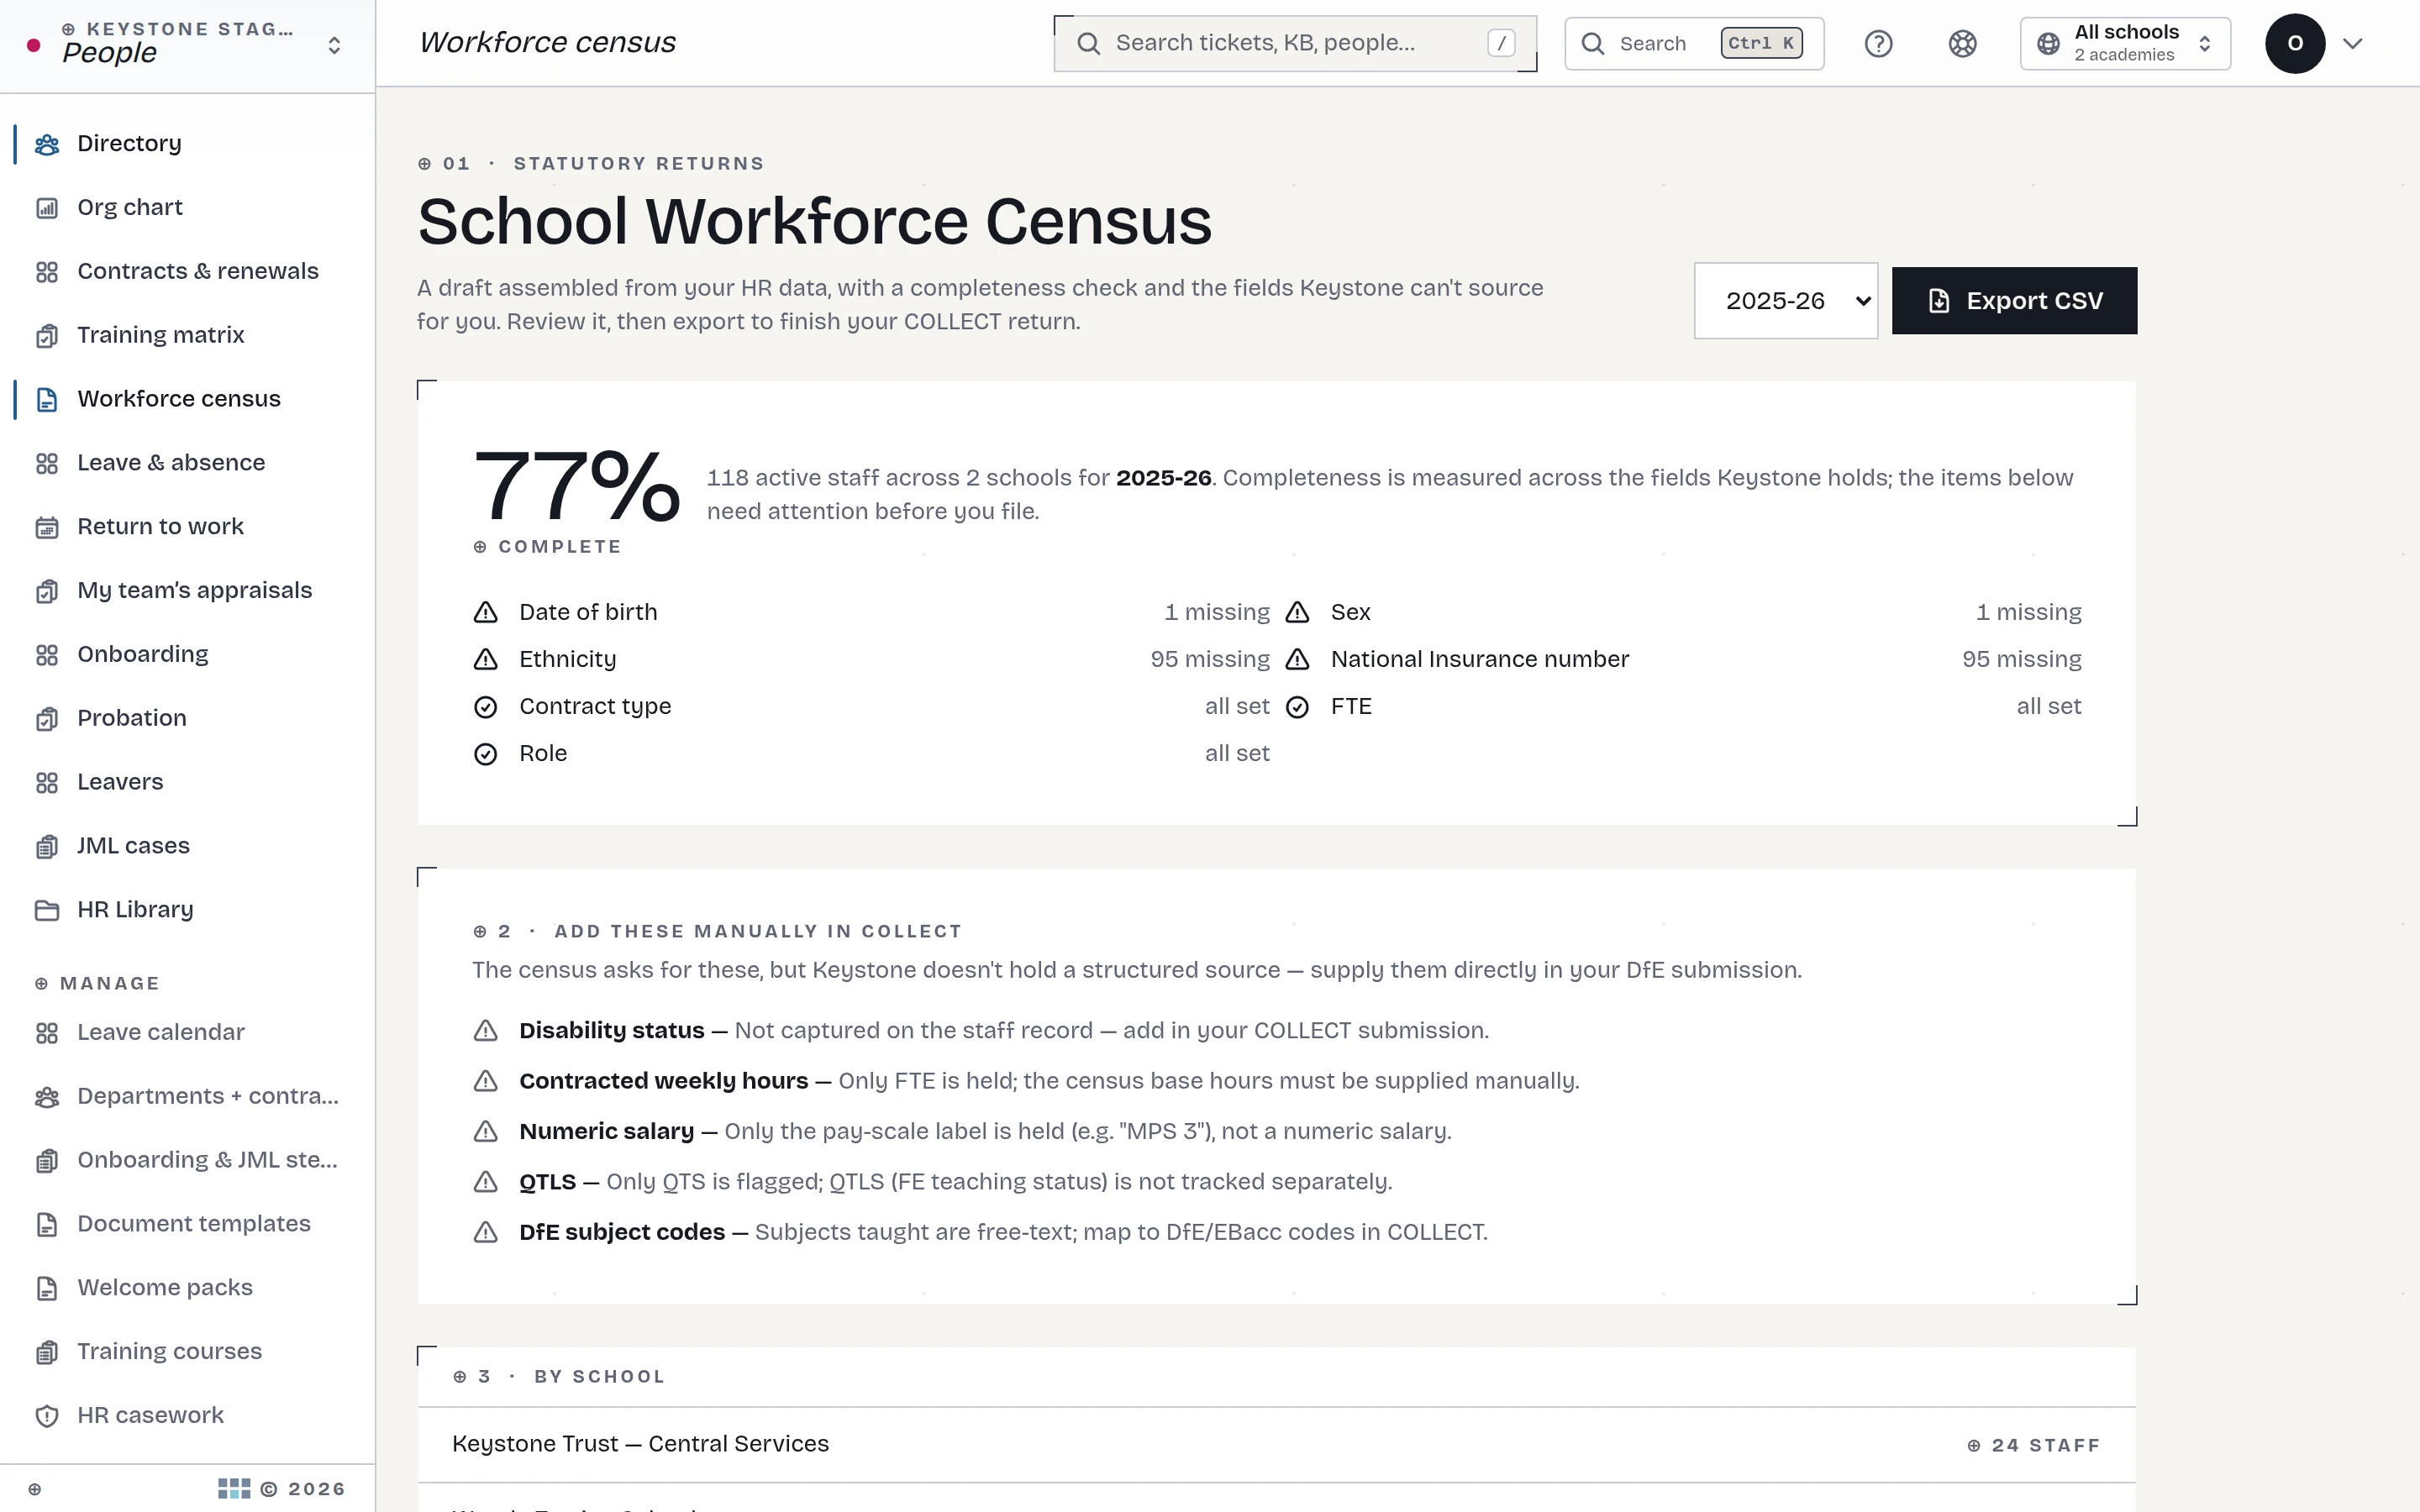Click the My team's appraisals icon
The height and width of the screenshot is (1512, 2420).
point(47,591)
